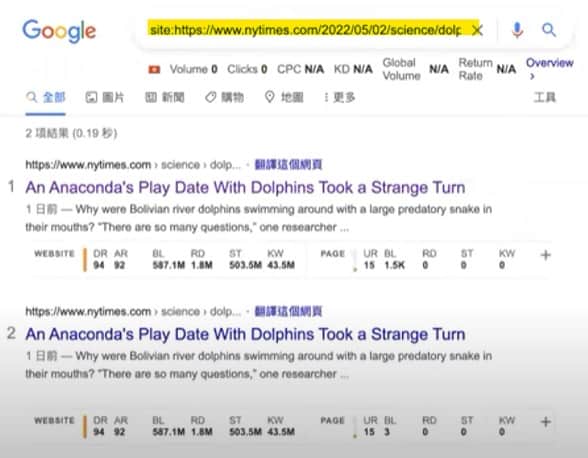Open second Anaconda's Play Date result title
The width and height of the screenshot is (588, 458).
245,334
